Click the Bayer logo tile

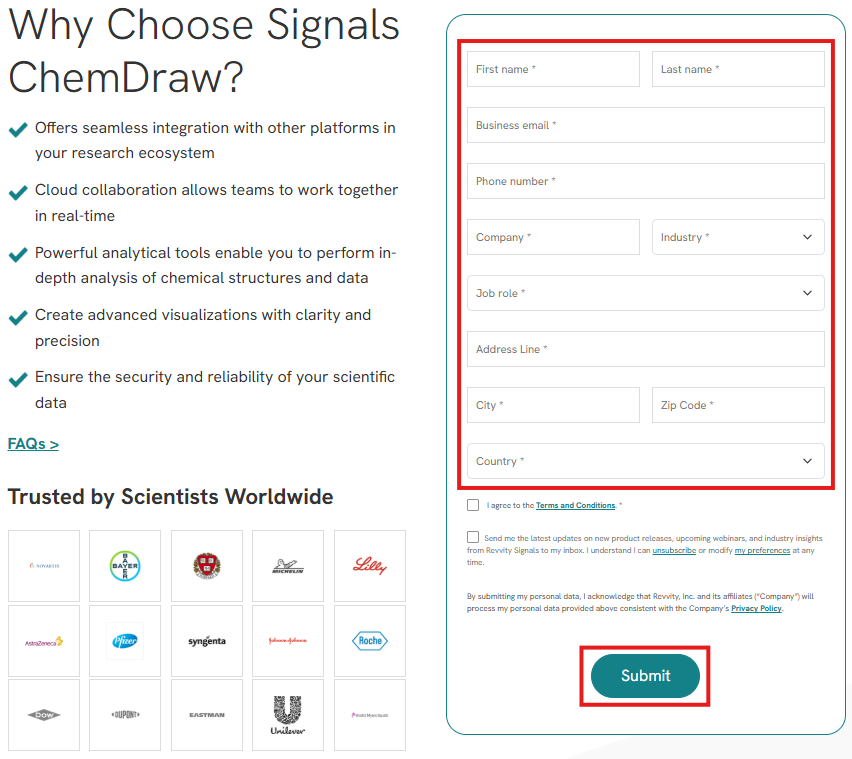[x=125, y=566]
